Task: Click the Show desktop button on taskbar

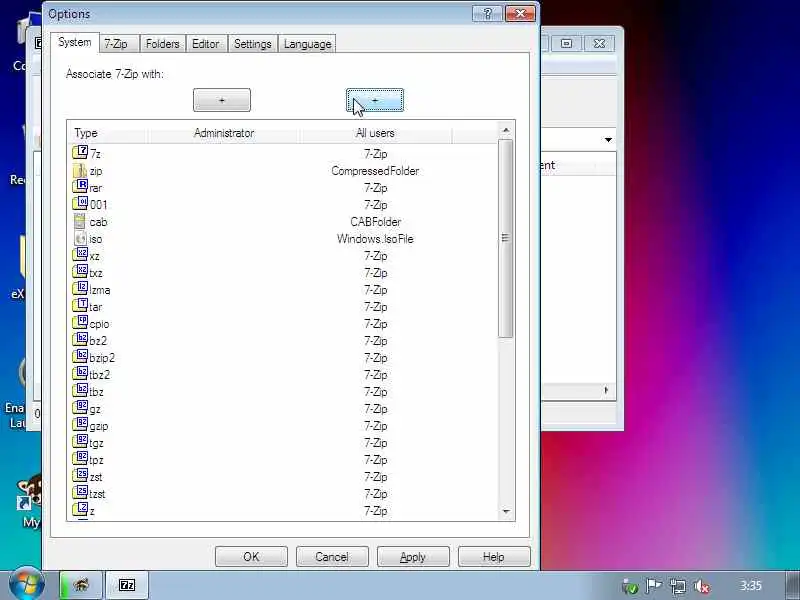Action: (x=792, y=586)
